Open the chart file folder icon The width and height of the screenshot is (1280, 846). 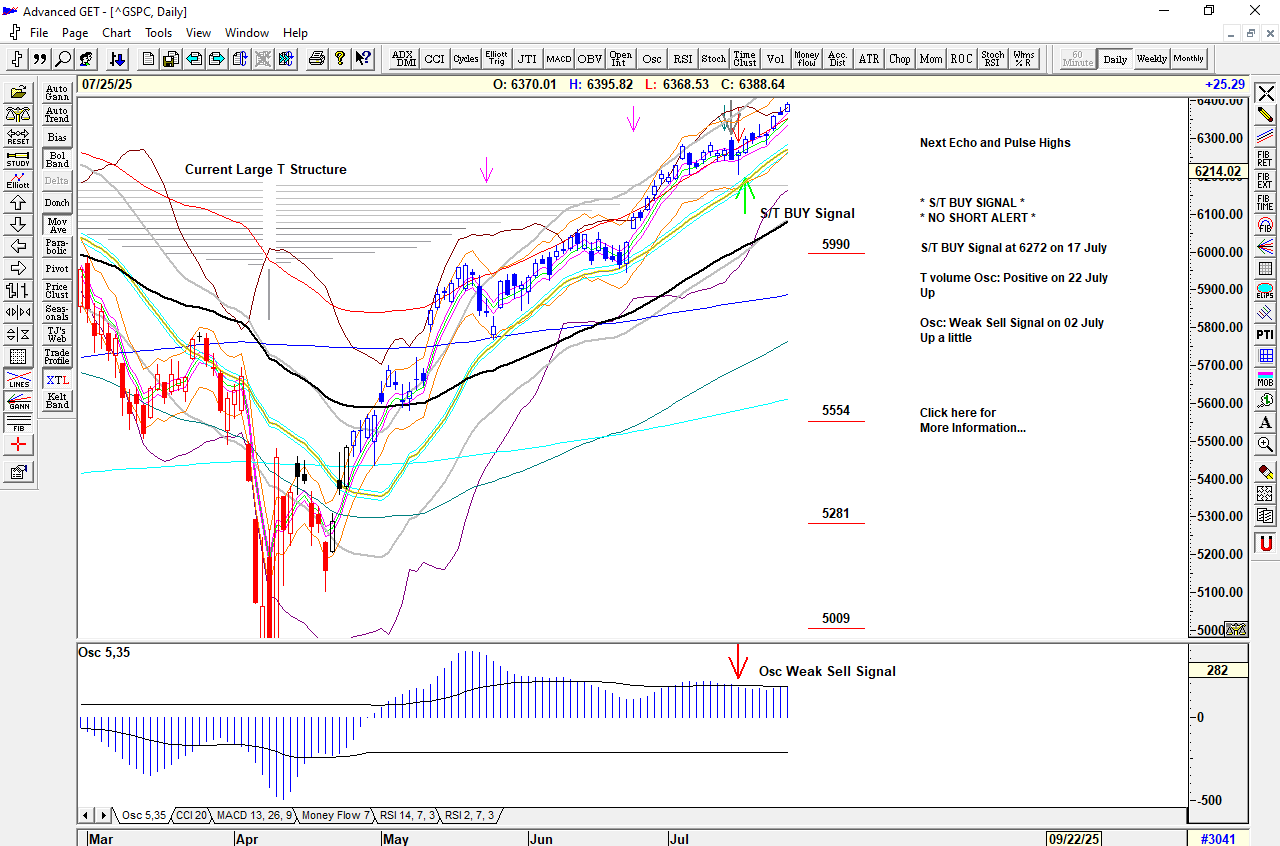[x=18, y=93]
